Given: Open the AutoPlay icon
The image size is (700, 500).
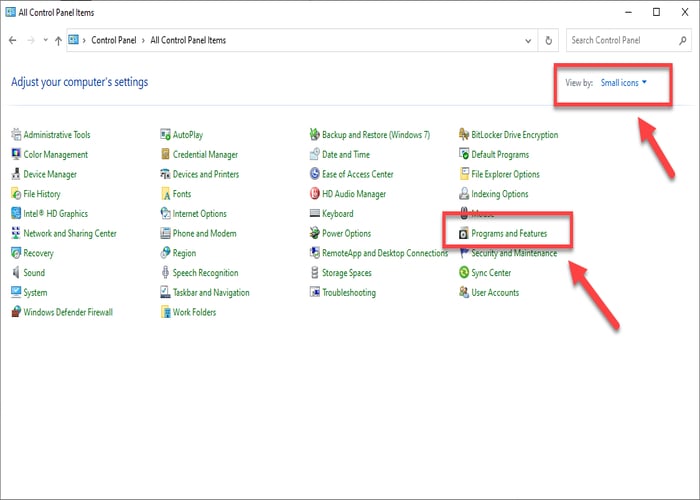Looking at the screenshot, I should (x=165, y=134).
